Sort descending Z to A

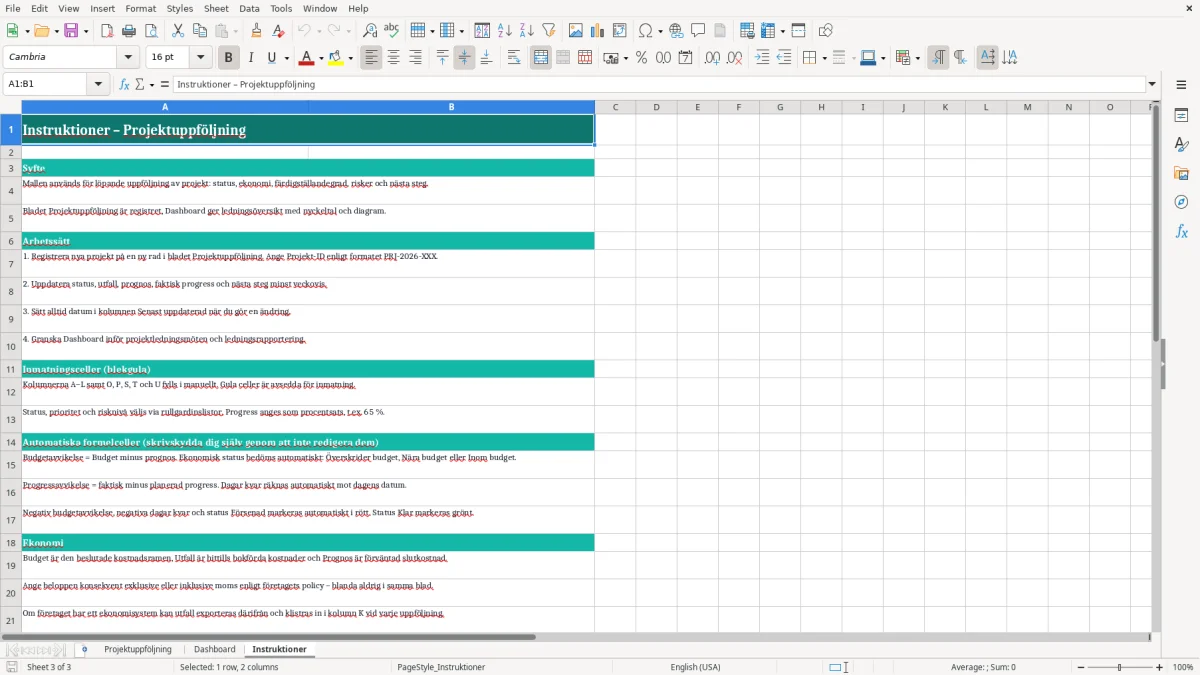point(526,31)
